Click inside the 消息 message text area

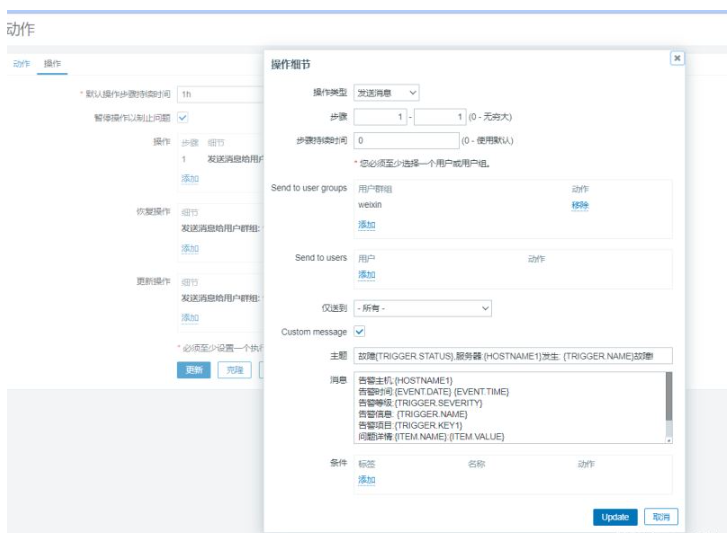[509, 408]
